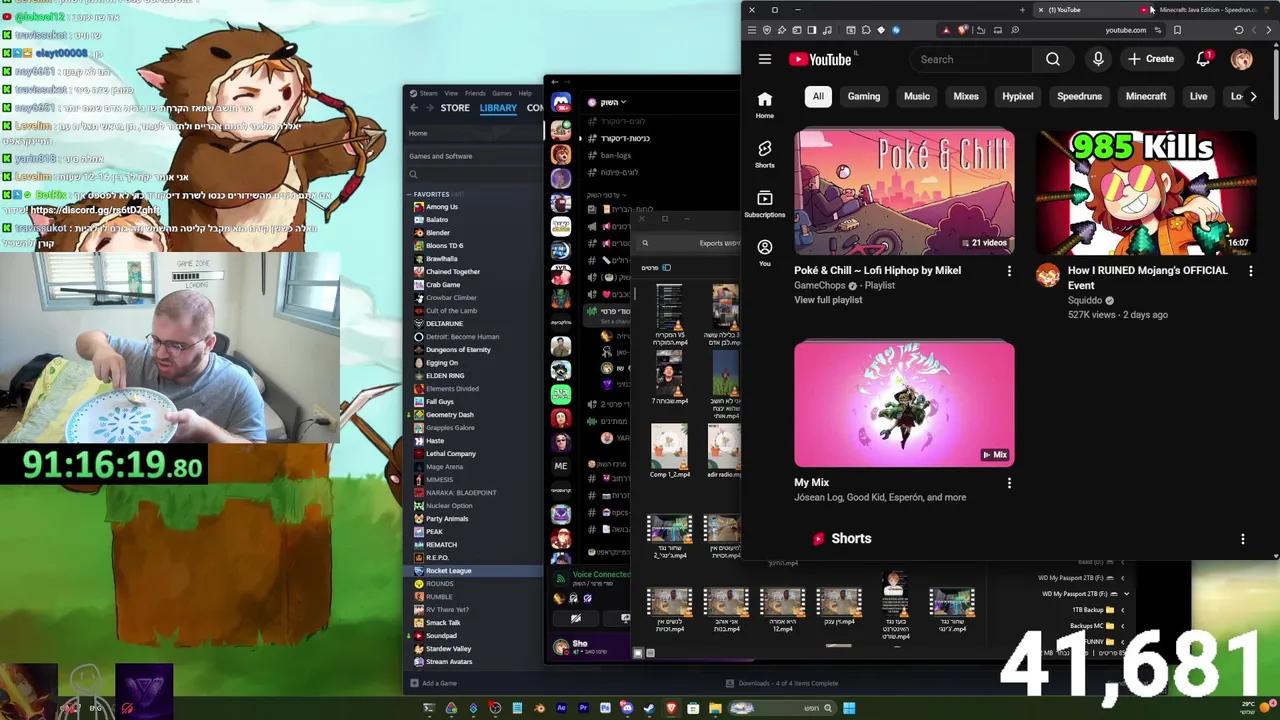Click the YouTube search input field
This screenshot has height=720, width=1280.
pyautogui.click(x=970, y=59)
